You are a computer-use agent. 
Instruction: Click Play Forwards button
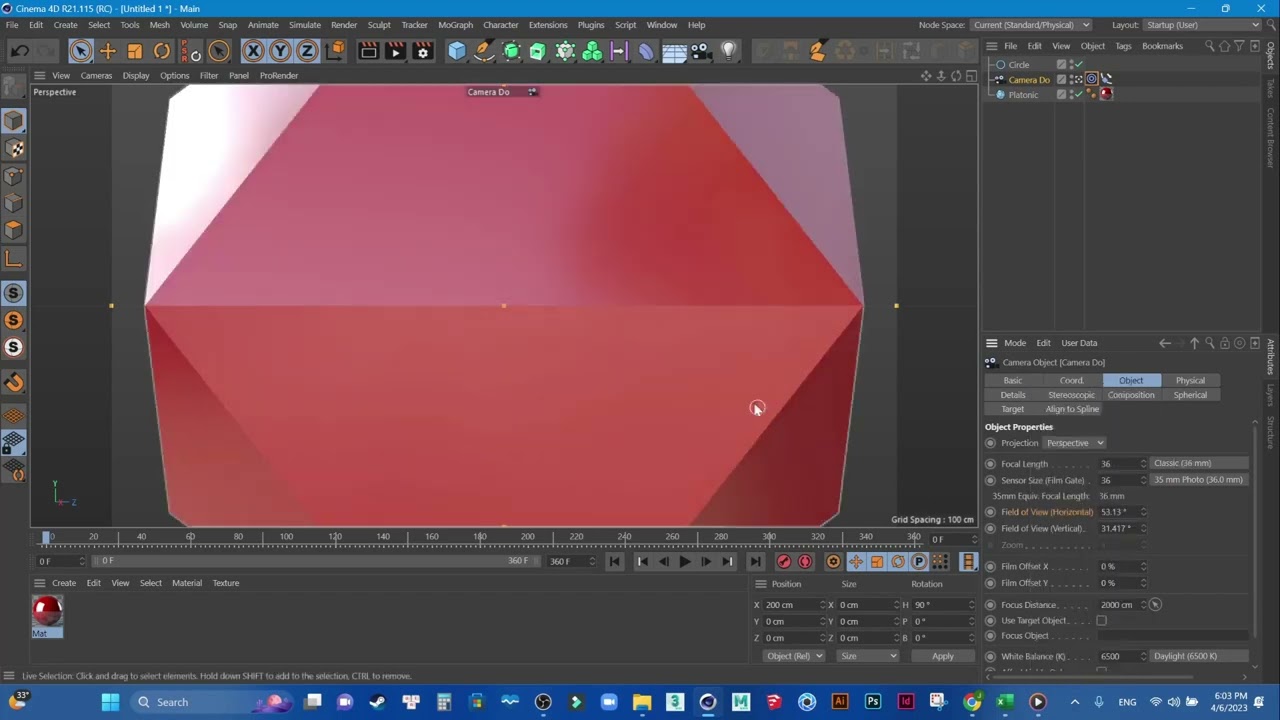click(685, 562)
